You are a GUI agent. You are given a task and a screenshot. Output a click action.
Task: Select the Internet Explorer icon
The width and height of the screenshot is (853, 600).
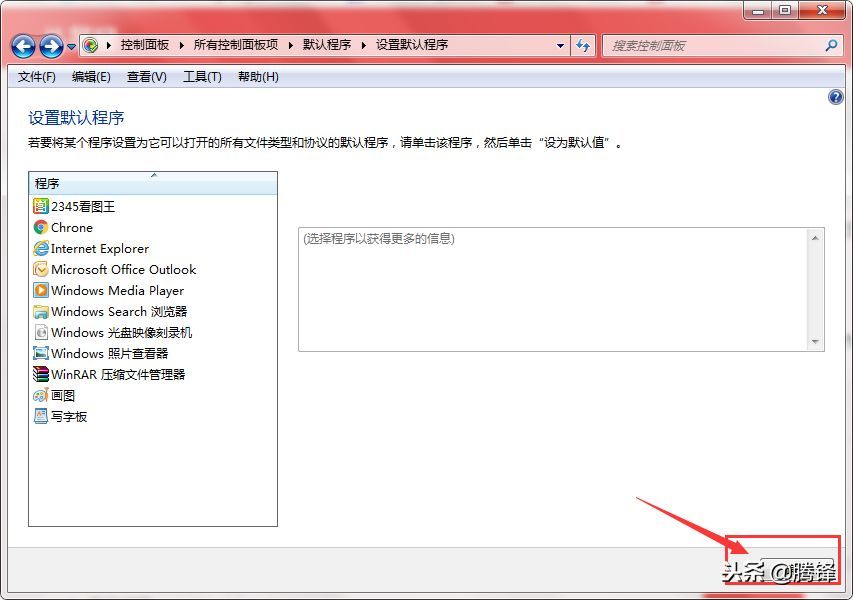tap(41, 249)
